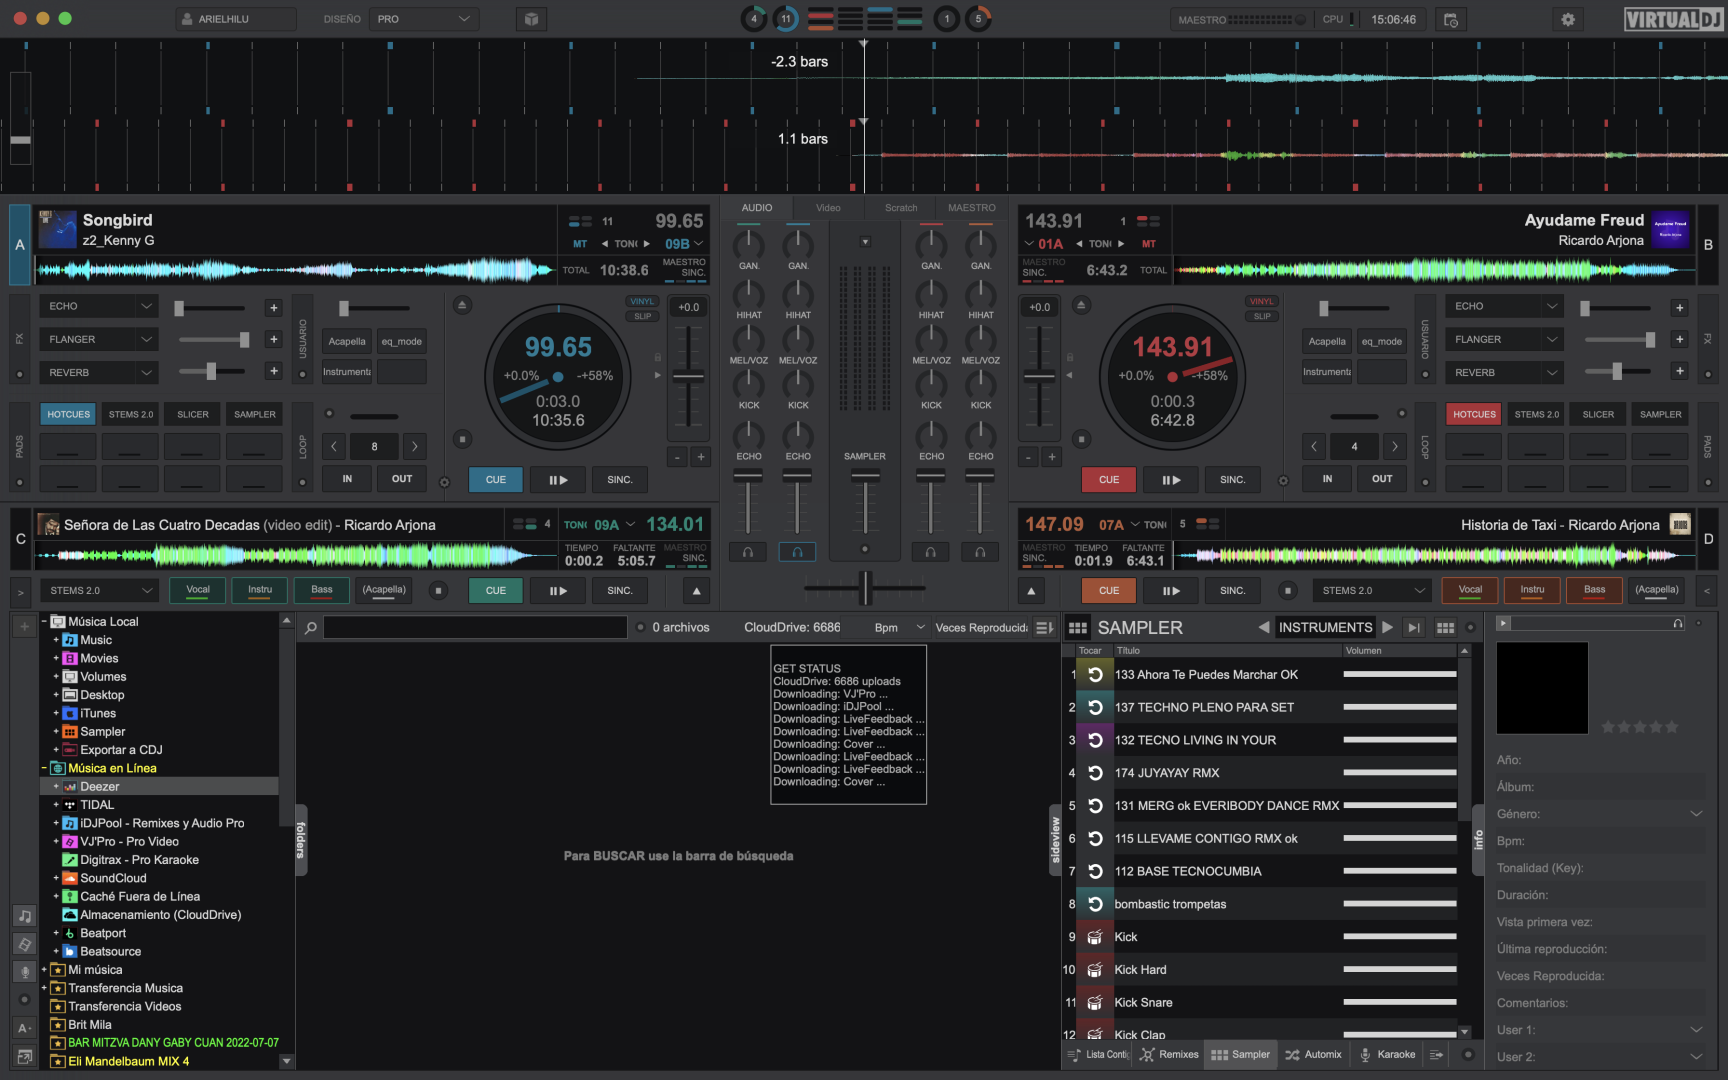Toggle eq_mode on deck B
Screen dimensions: 1728x1080
pos(1382,342)
